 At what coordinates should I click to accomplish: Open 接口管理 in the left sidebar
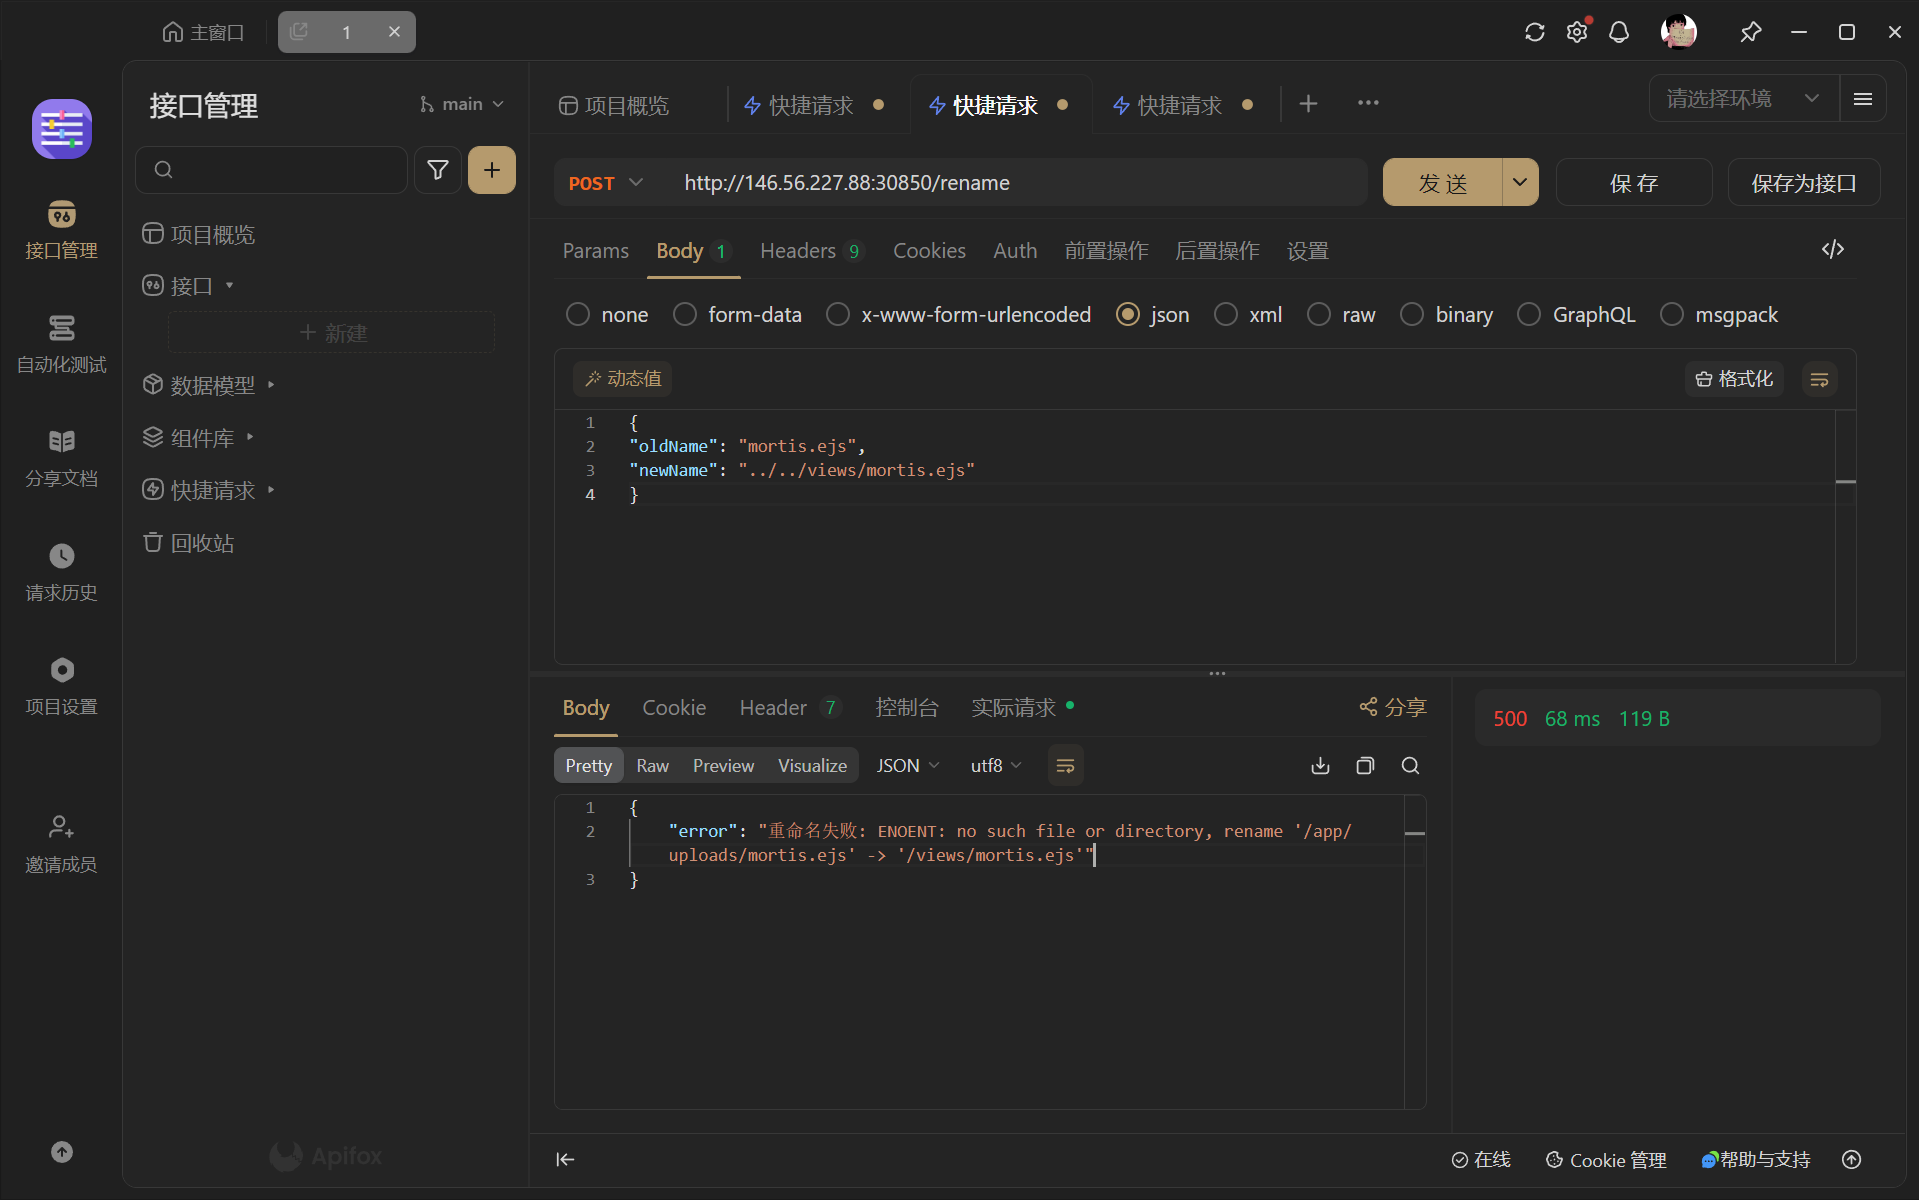pos(61,230)
